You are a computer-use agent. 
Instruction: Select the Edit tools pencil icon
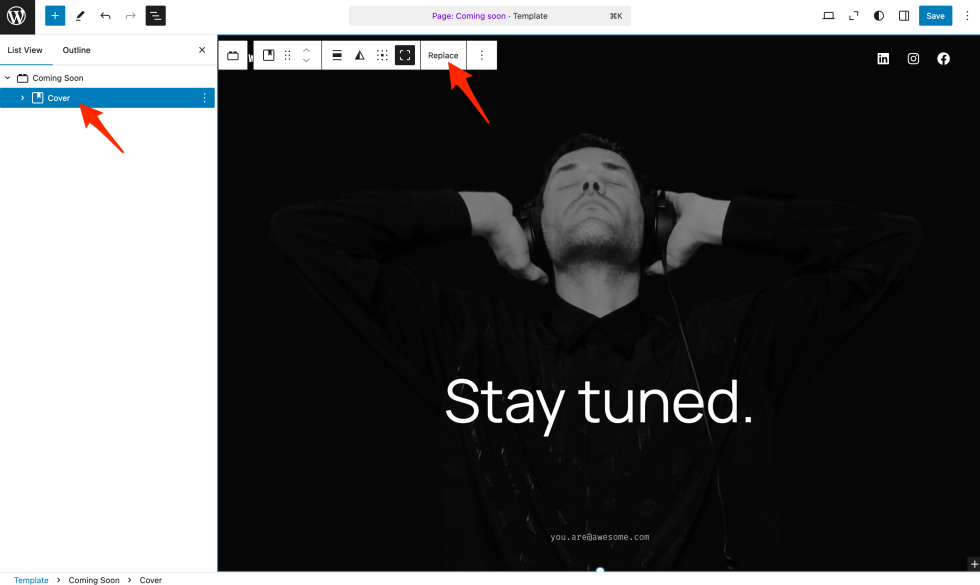[x=80, y=16]
